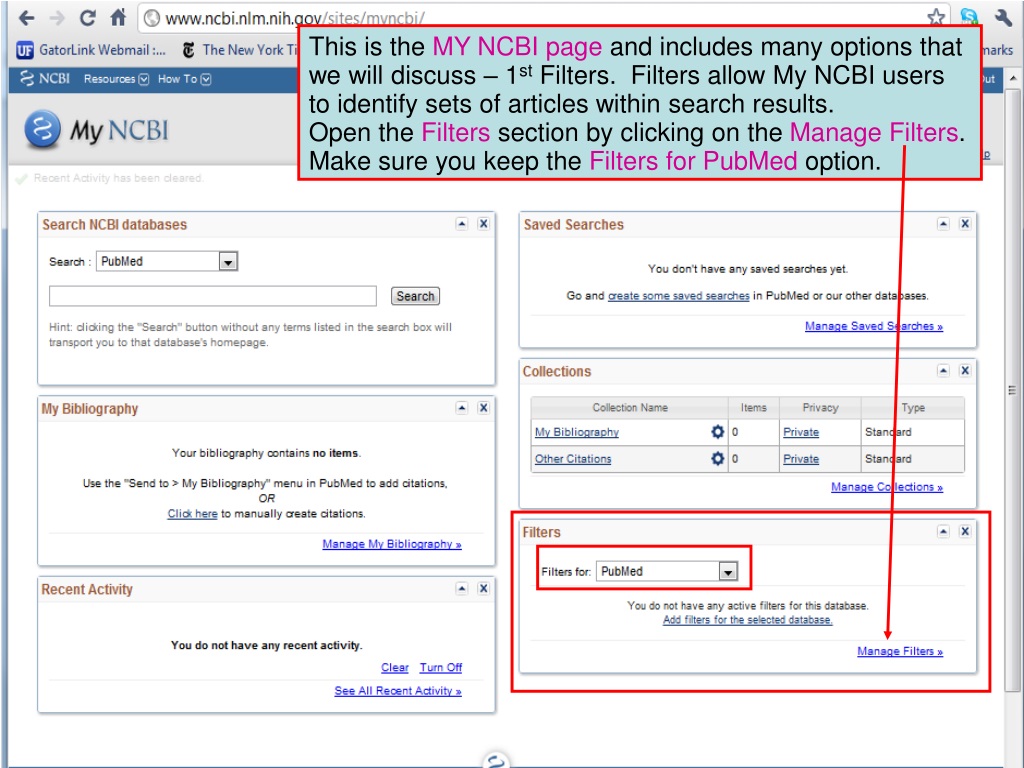
Task: Close the Collections panel
Action: click(965, 371)
